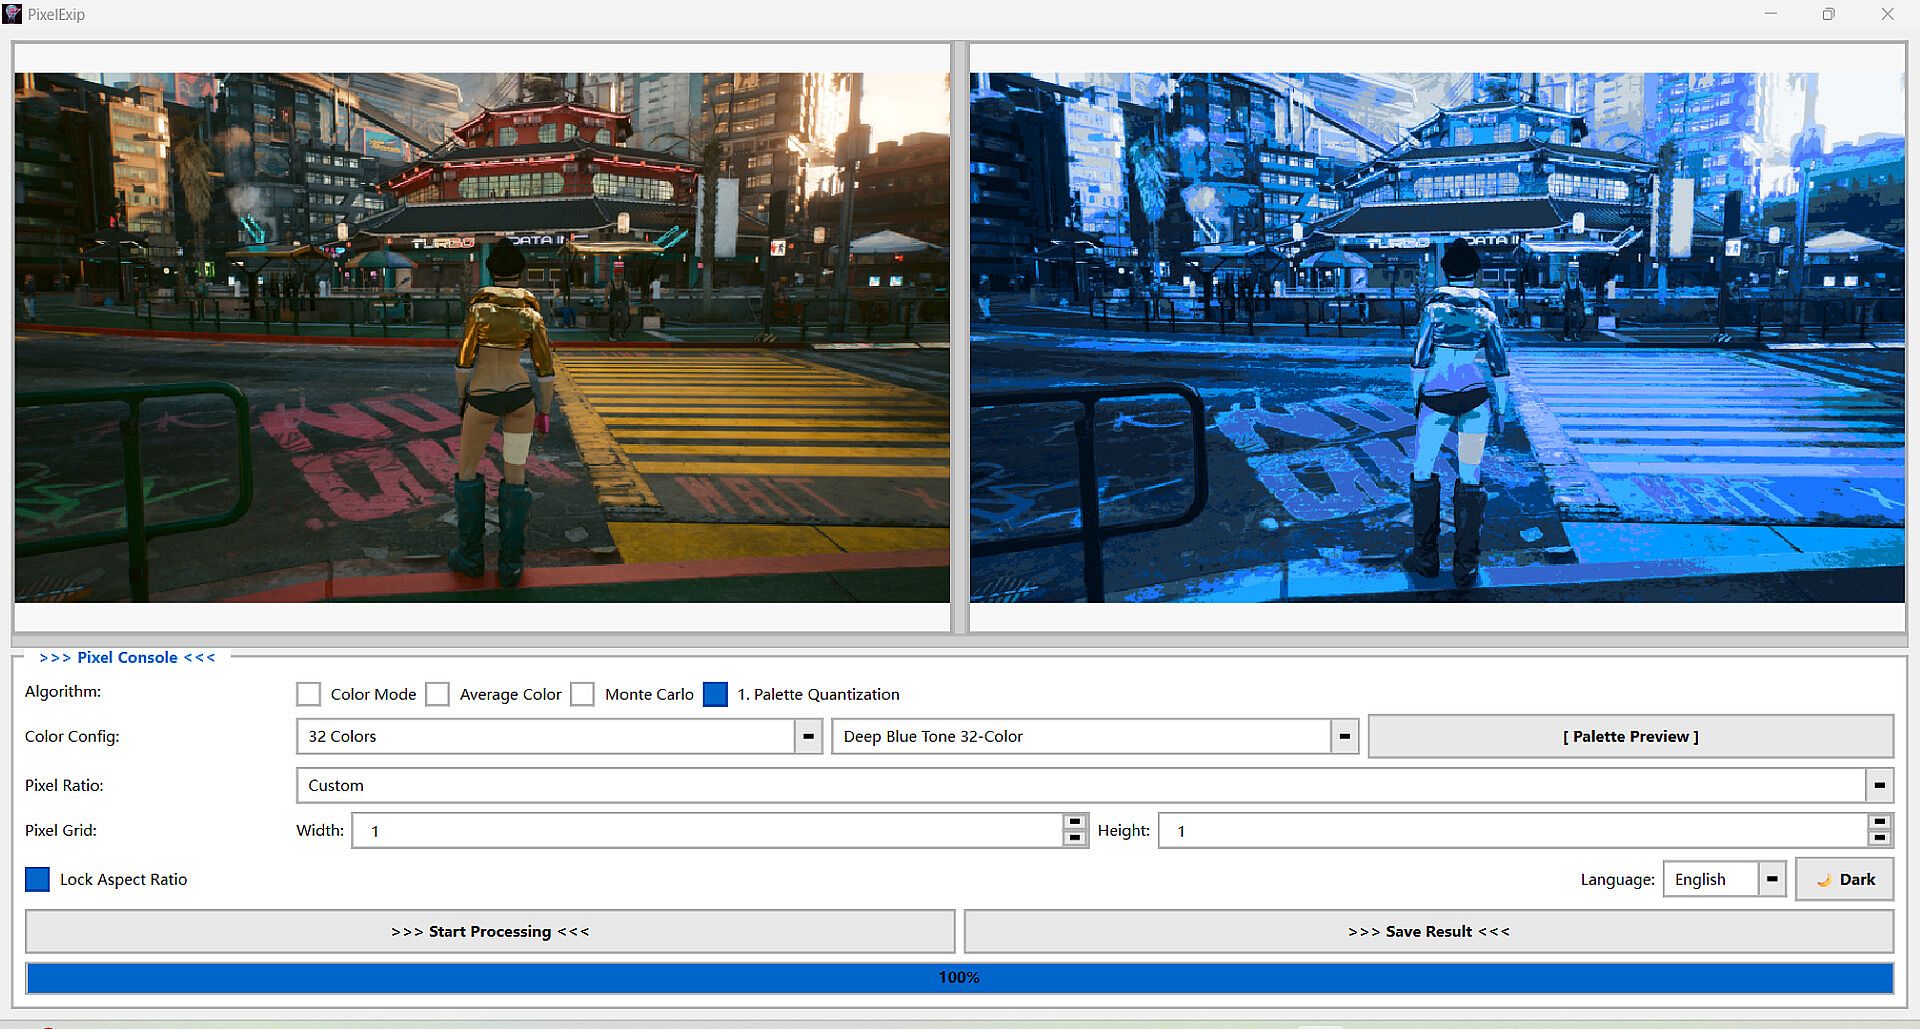Open the Language English dropdown
The width and height of the screenshot is (1920, 1029).
(1771, 880)
